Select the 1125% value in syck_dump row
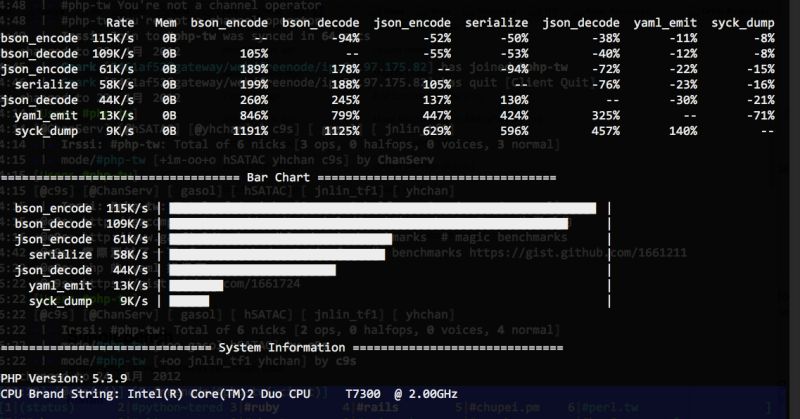Viewport: 800px width, 419px height. pos(342,131)
